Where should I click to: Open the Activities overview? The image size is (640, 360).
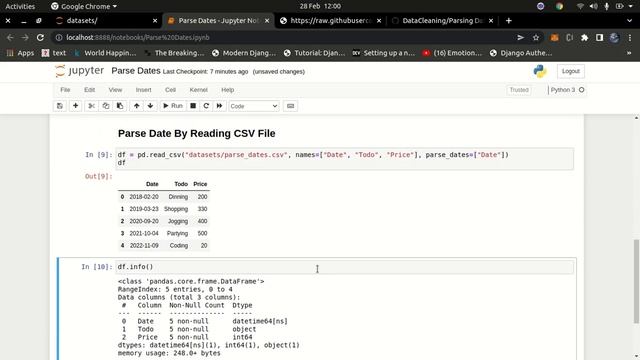click(20, 6)
